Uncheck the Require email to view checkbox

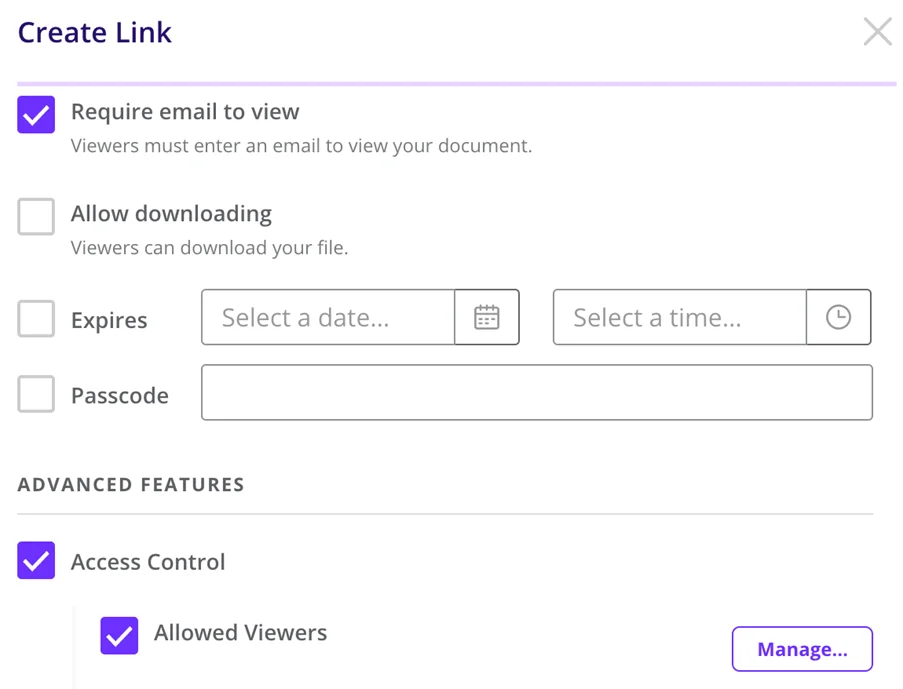[36, 114]
